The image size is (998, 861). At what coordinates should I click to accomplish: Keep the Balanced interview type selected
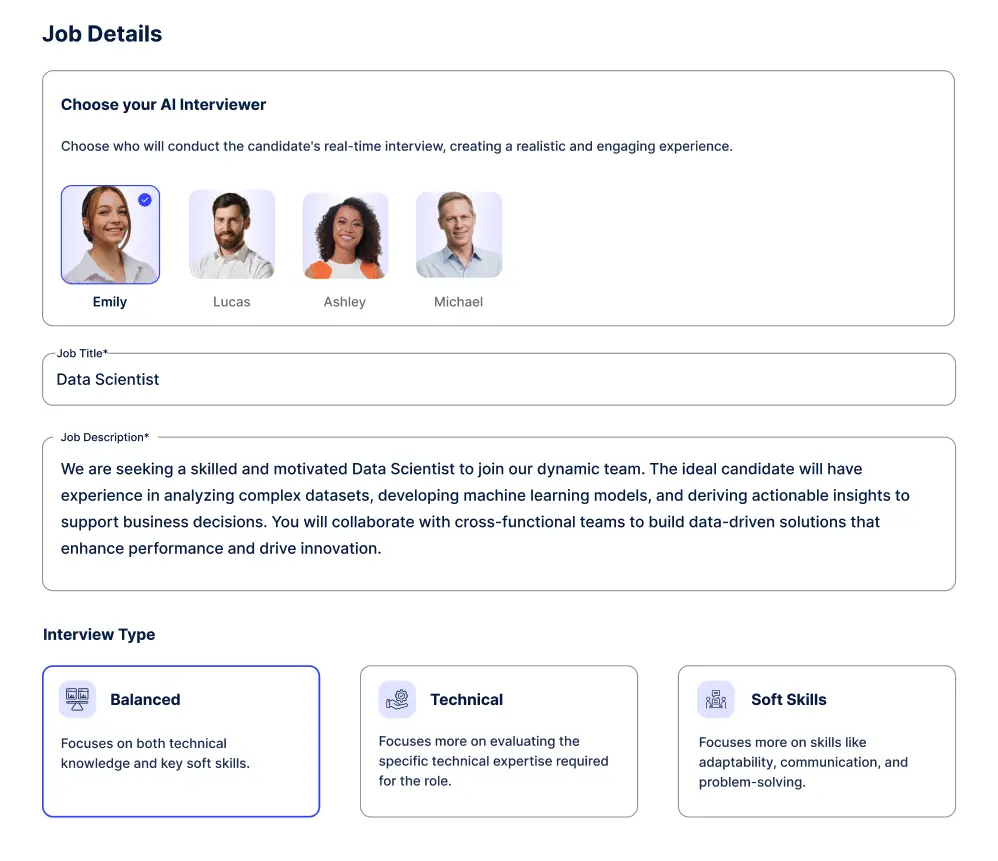[x=181, y=740]
